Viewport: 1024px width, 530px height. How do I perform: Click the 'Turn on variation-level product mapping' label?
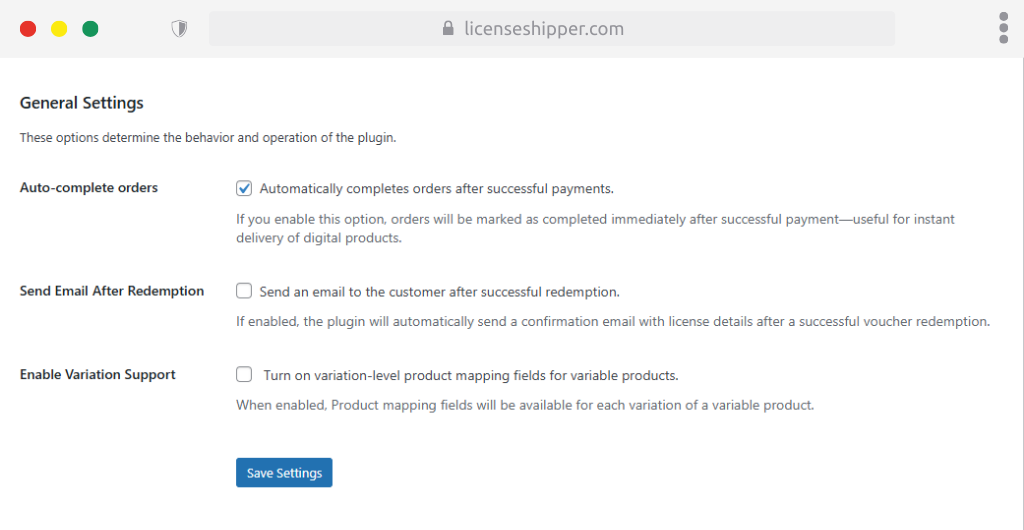click(471, 376)
